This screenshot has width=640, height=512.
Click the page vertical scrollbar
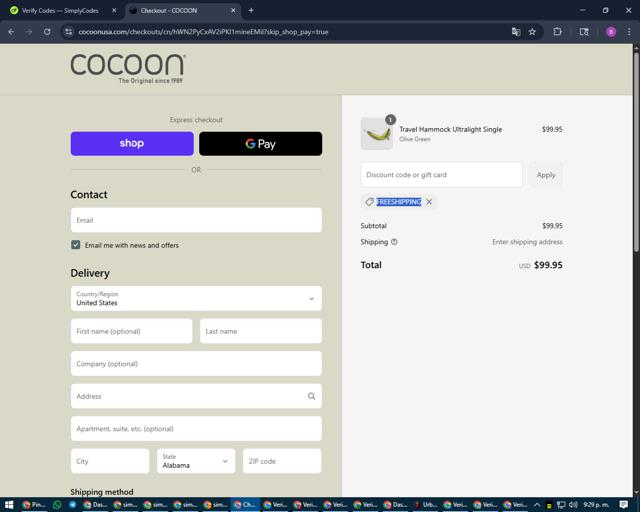pos(636,151)
